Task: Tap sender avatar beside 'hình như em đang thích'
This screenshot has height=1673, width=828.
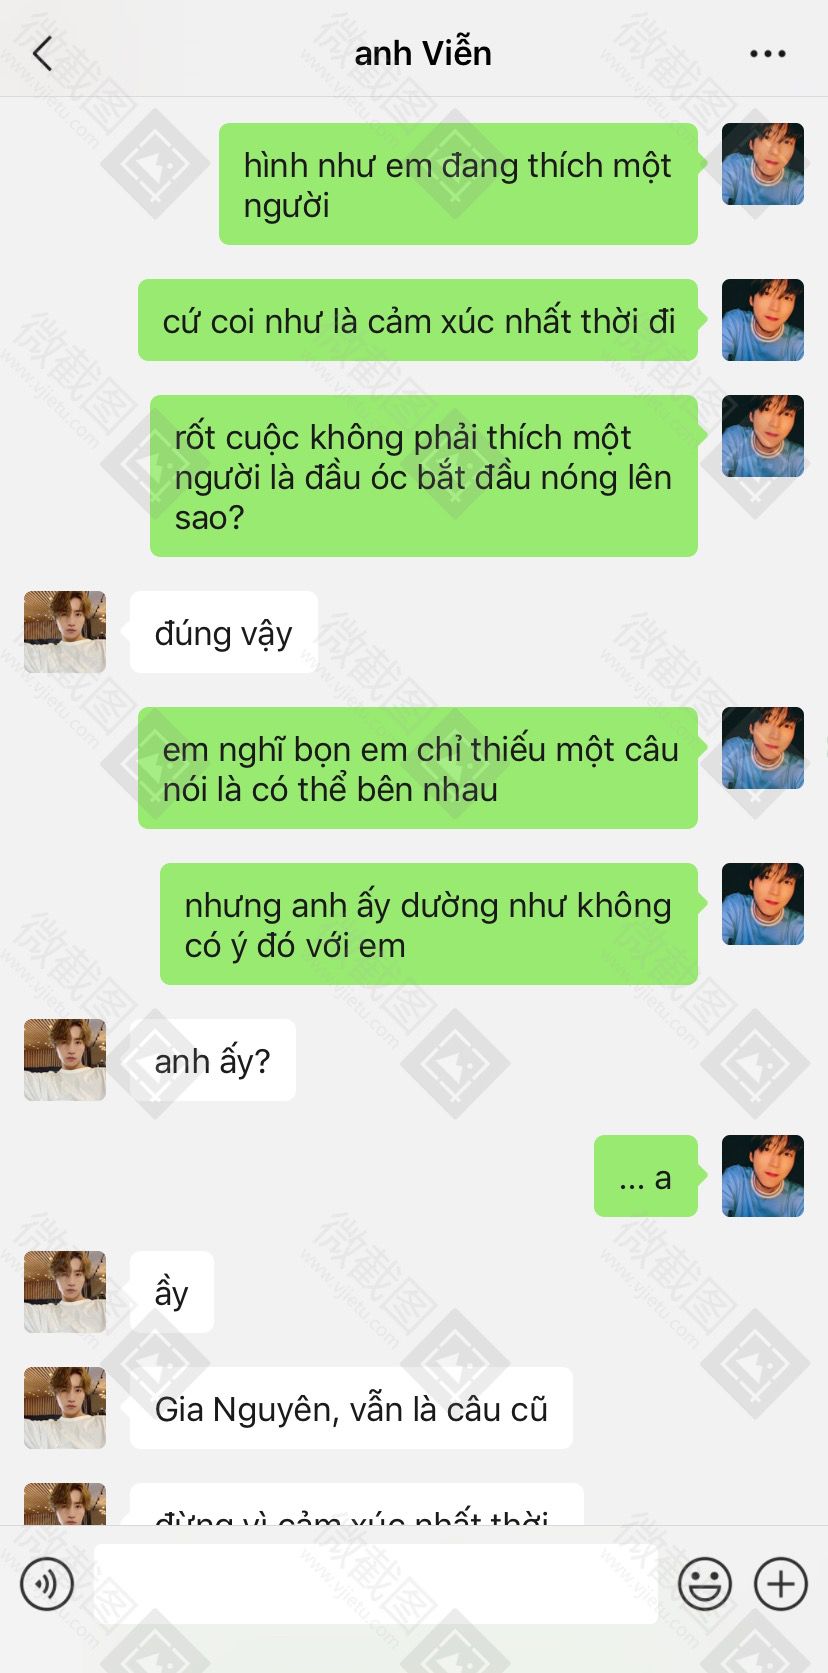Action: (763, 164)
